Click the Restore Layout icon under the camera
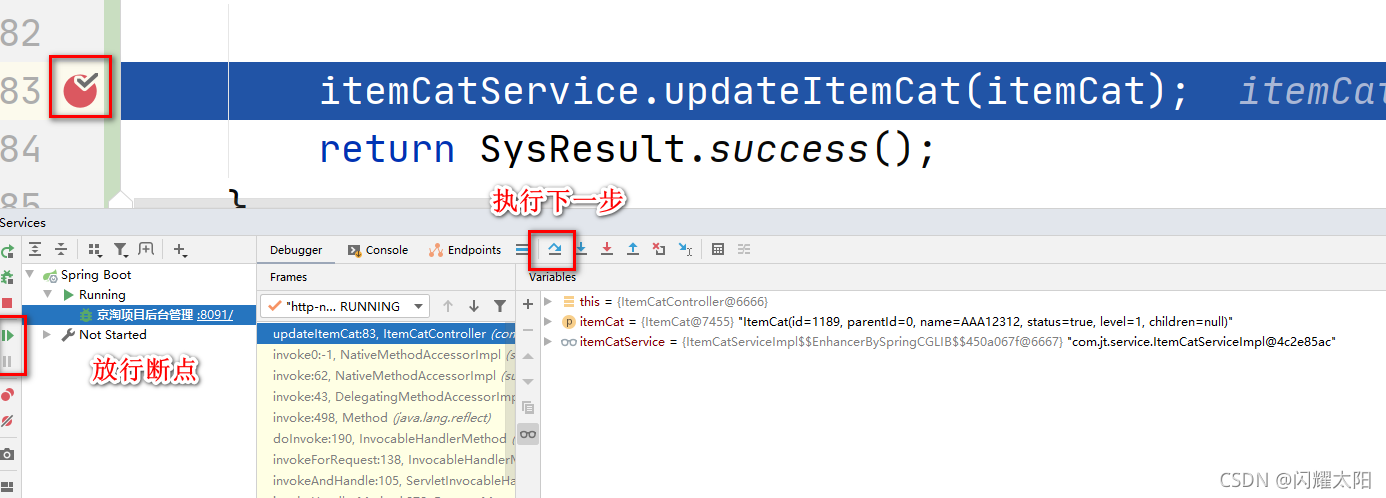Viewport: 1386px width, 498px height. 8,488
